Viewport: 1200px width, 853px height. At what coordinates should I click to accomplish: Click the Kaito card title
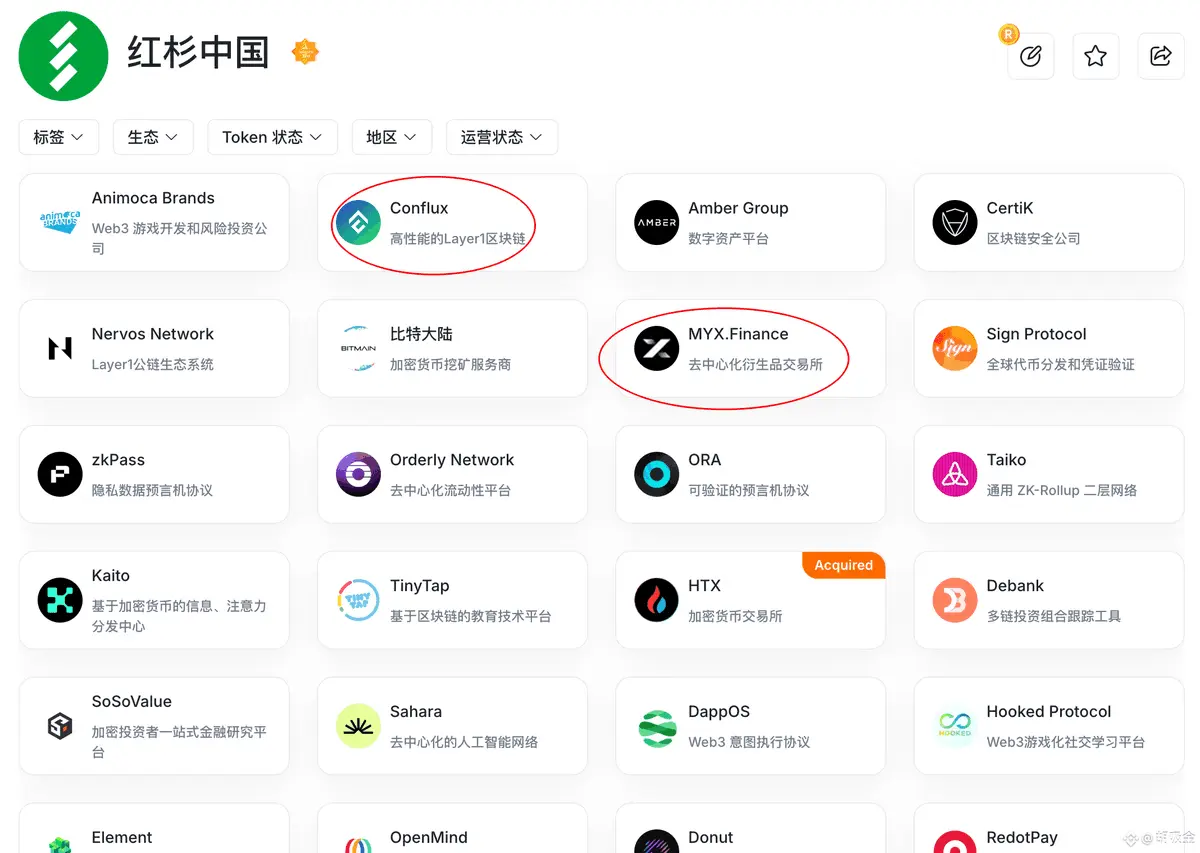click(x=111, y=576)
